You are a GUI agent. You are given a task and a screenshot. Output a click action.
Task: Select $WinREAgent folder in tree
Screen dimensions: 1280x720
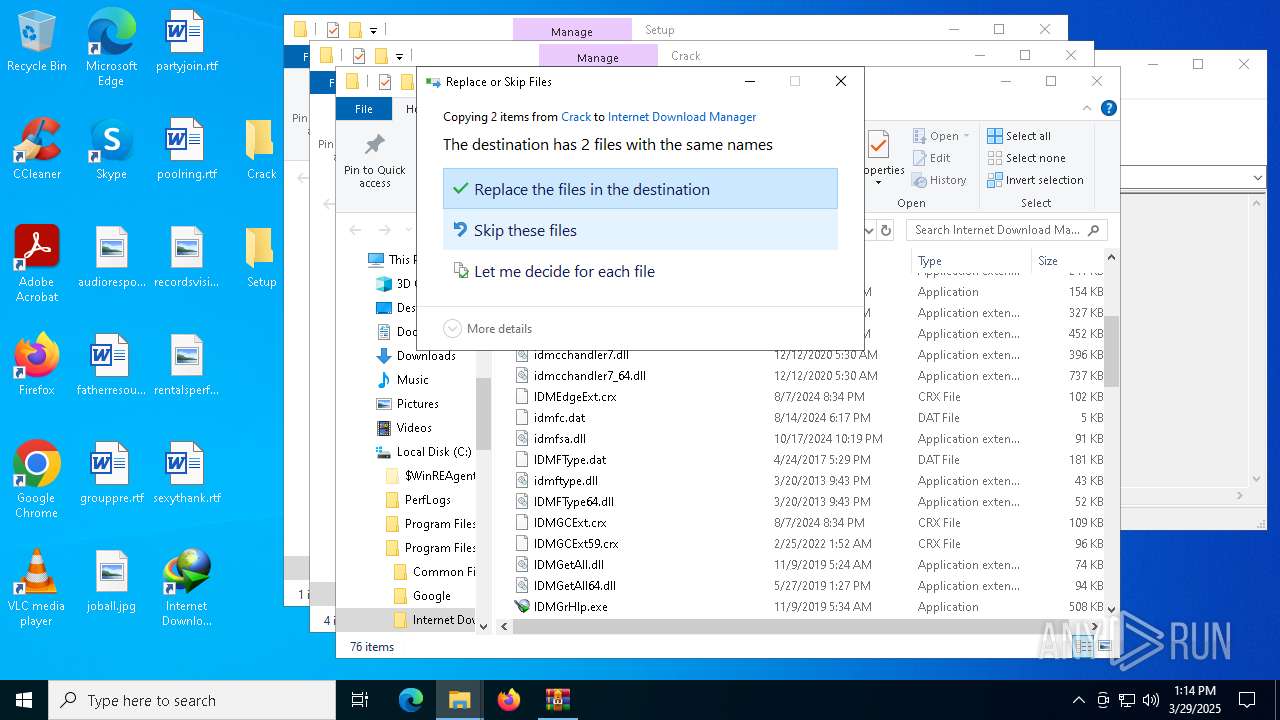tap(439, 476)
